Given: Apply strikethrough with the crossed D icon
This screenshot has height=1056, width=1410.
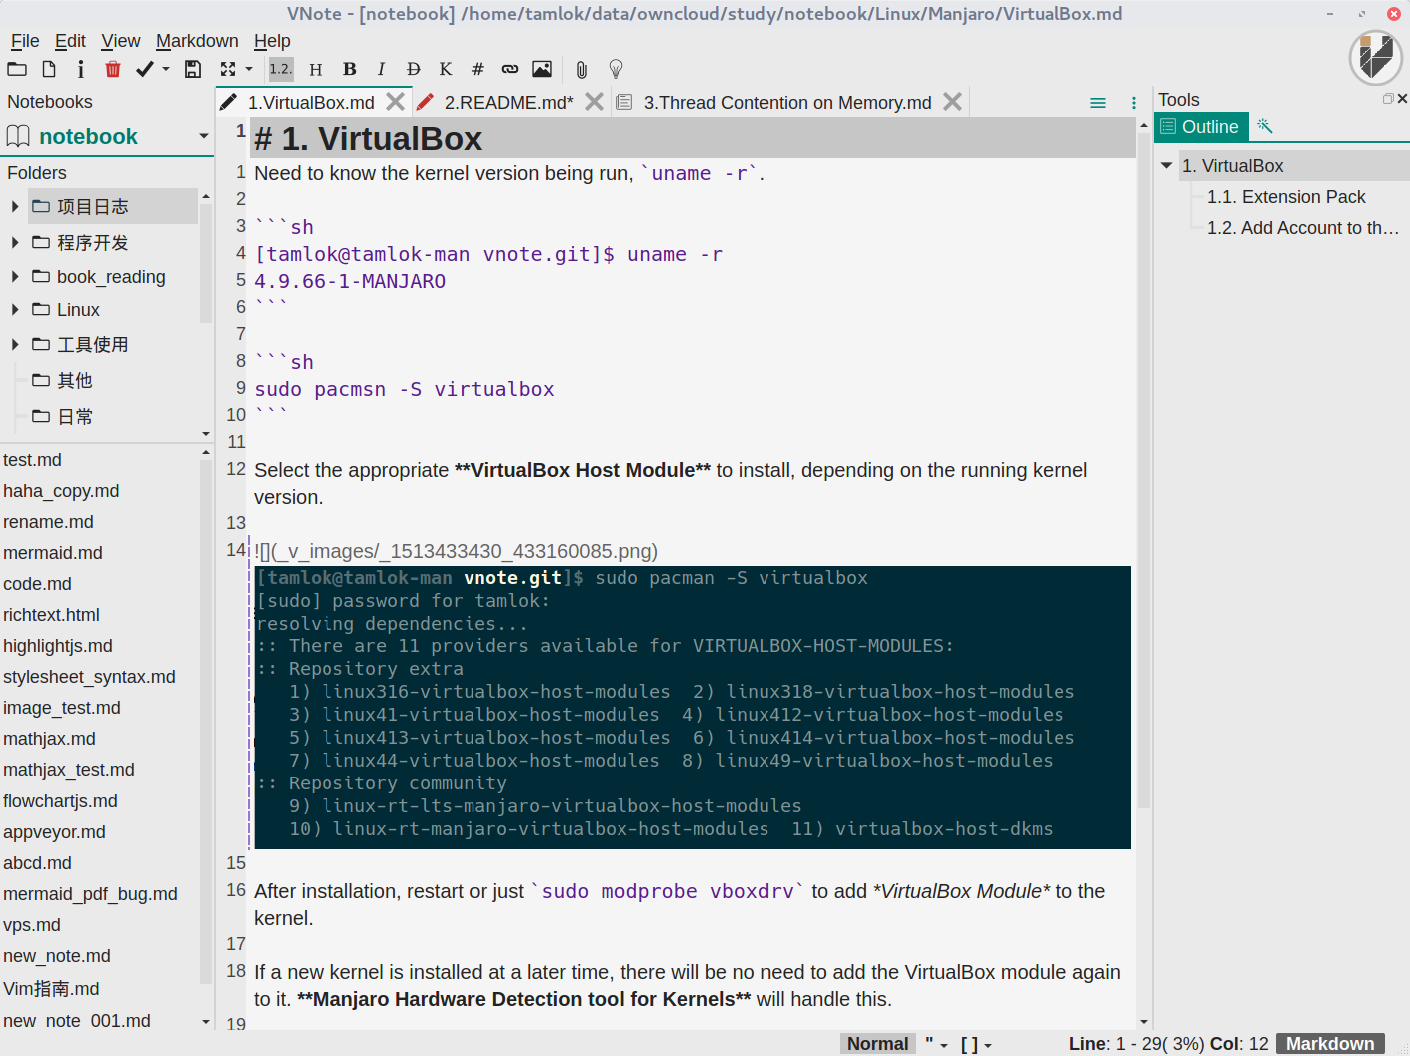Looking at the screenshot, I should (413, 69).
